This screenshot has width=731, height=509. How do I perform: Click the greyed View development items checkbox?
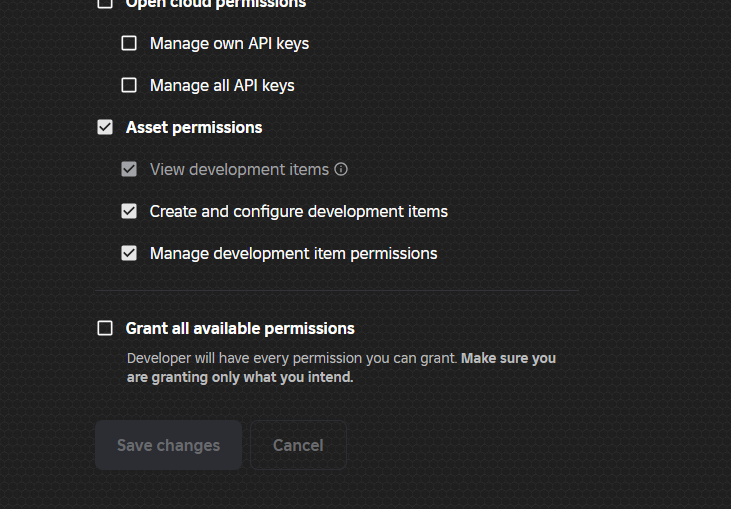coord(129,169)
